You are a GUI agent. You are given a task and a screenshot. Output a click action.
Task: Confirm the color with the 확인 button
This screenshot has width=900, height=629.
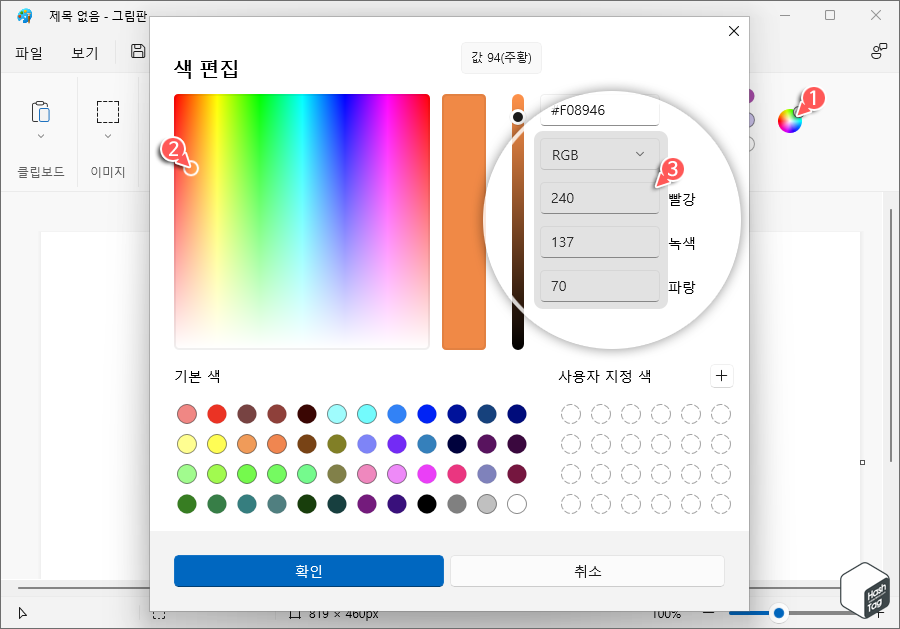pos(309,571)
